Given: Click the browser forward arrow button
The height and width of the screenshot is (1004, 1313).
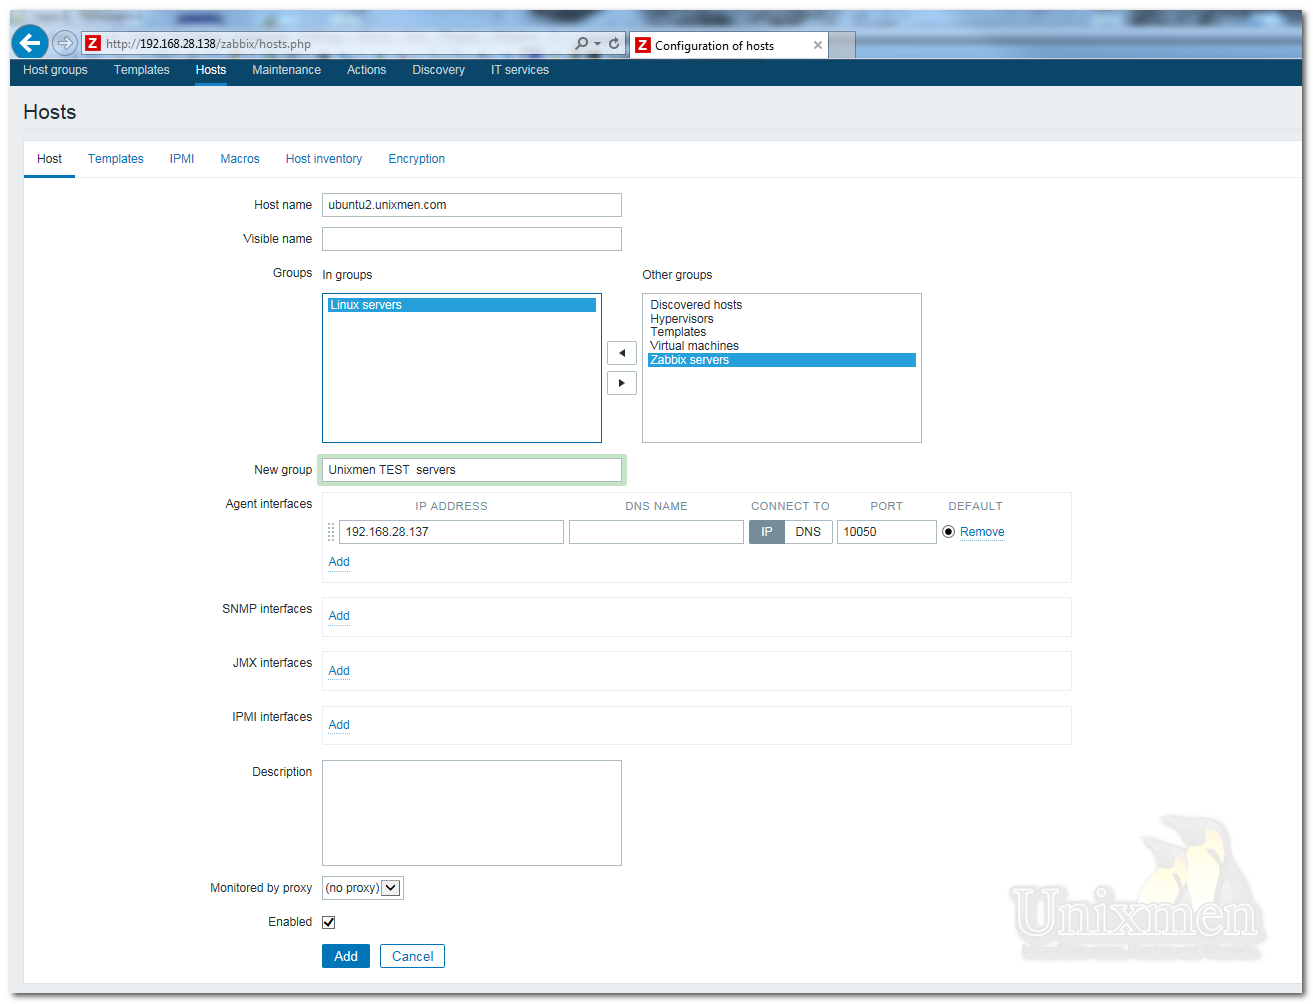Looking at the screenshot, I should pyautogui.click(x=65, y=43).
